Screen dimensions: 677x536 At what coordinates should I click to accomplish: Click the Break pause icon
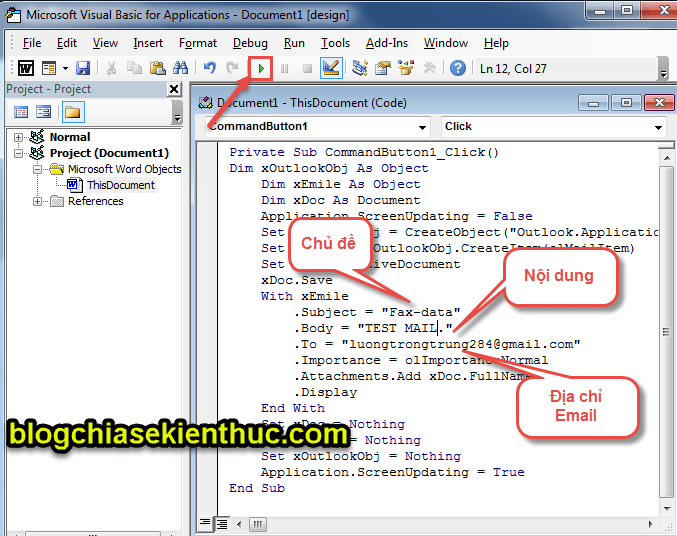point(285,68)
